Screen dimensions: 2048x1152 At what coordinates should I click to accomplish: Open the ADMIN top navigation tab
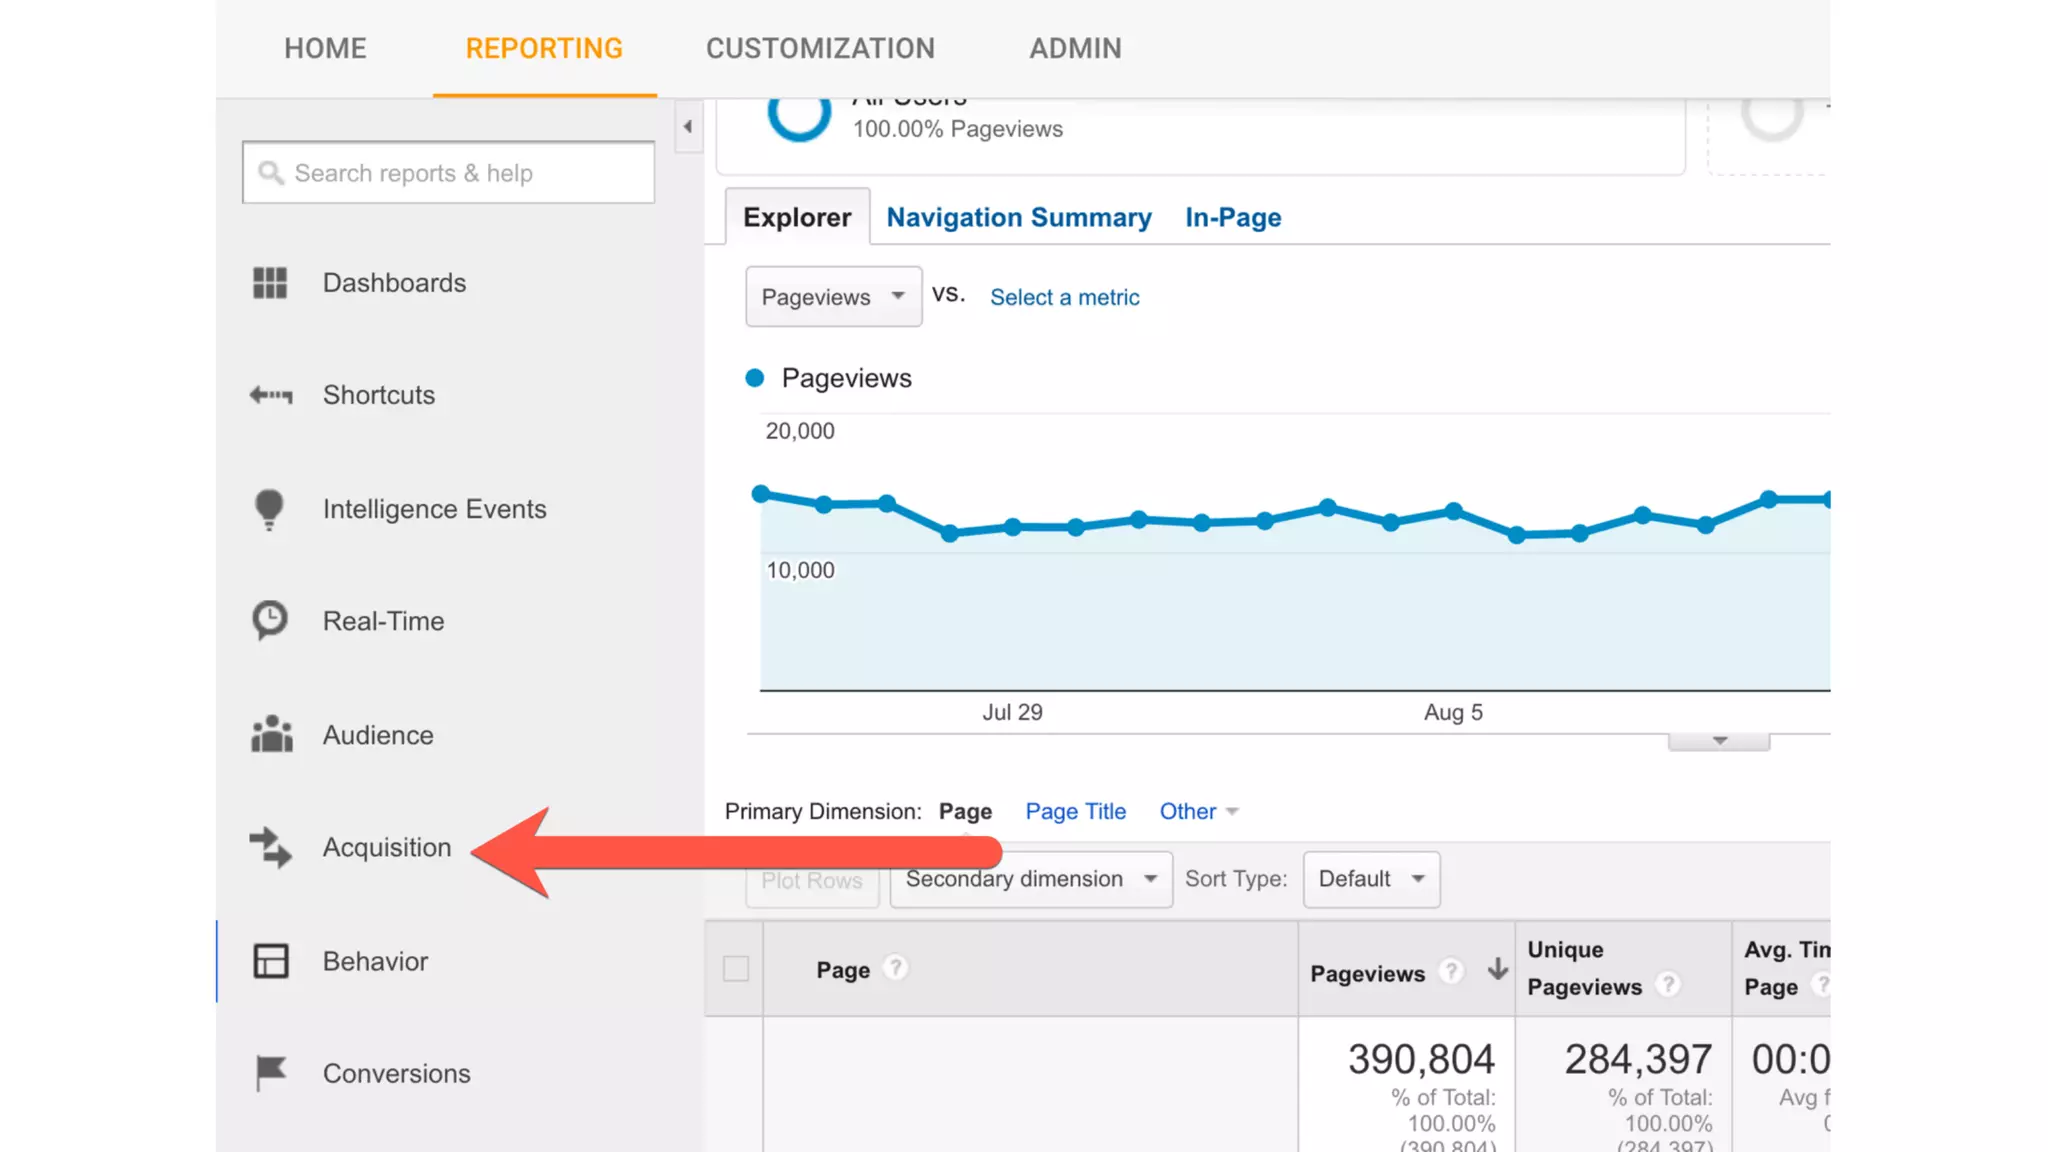point(1075,48)
